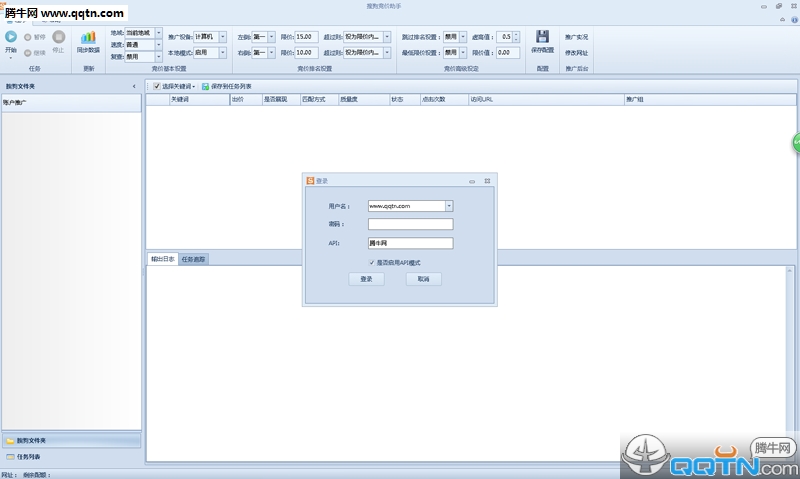
Task: Click the green round icon on the right edge
Action: 796,143
